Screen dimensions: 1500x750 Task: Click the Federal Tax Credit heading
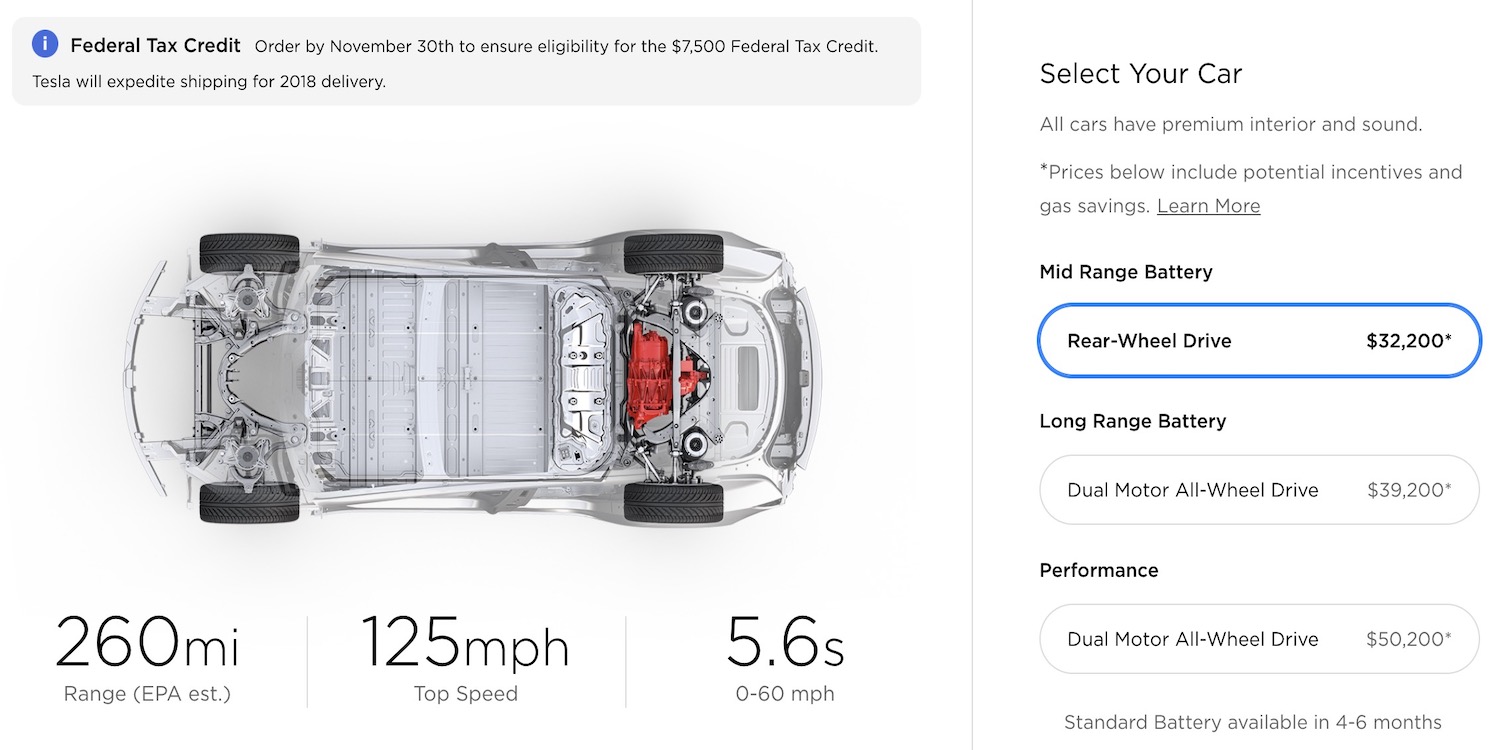pos(155,46)
